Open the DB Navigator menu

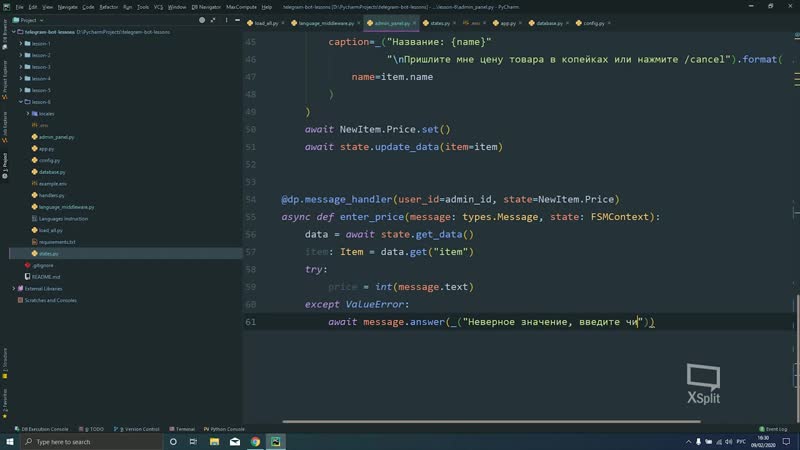pos(206,7)
